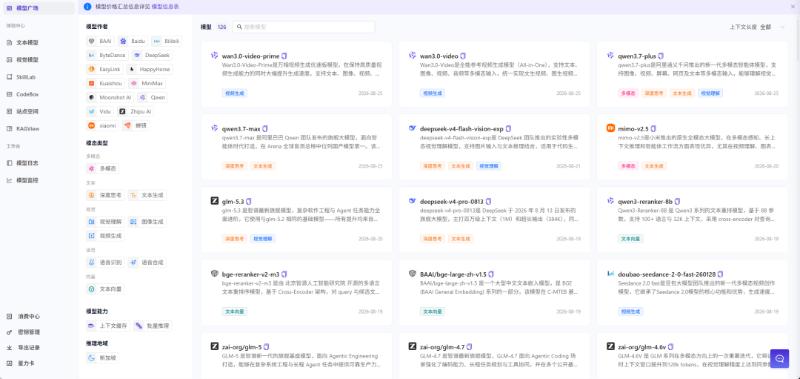Click the doubao-seedance card logo icon

point(610,274)
